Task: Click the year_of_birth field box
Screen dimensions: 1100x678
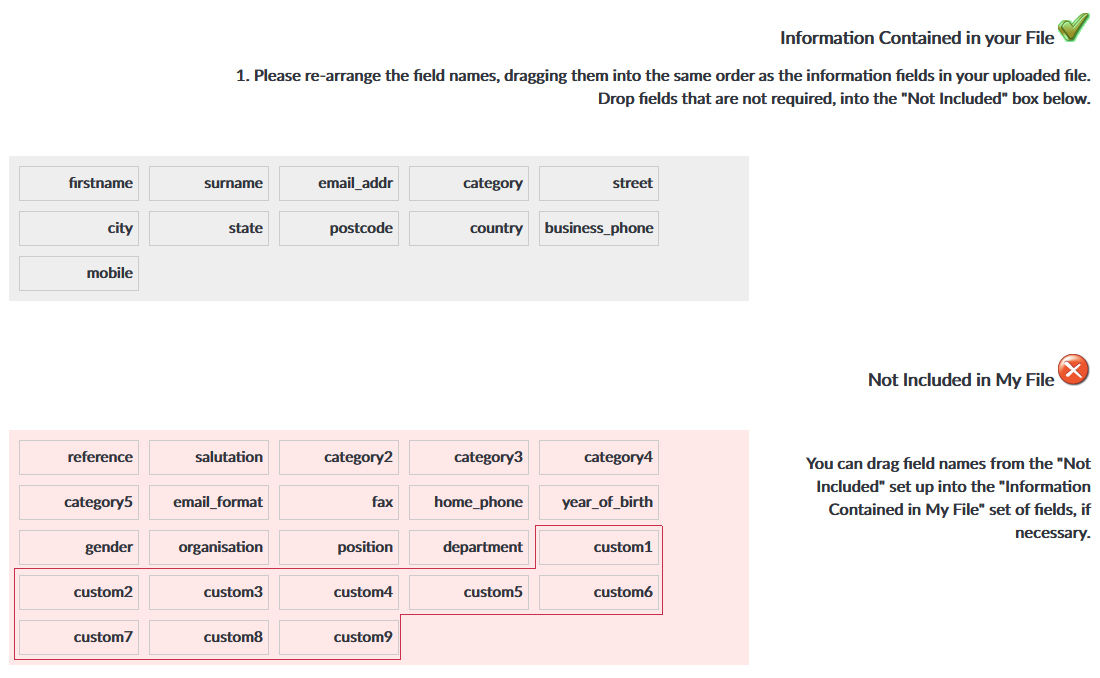Action: click(599, 502)
